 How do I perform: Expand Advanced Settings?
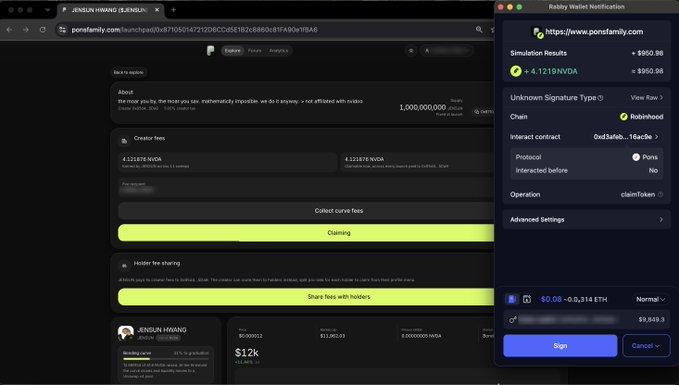586,220
